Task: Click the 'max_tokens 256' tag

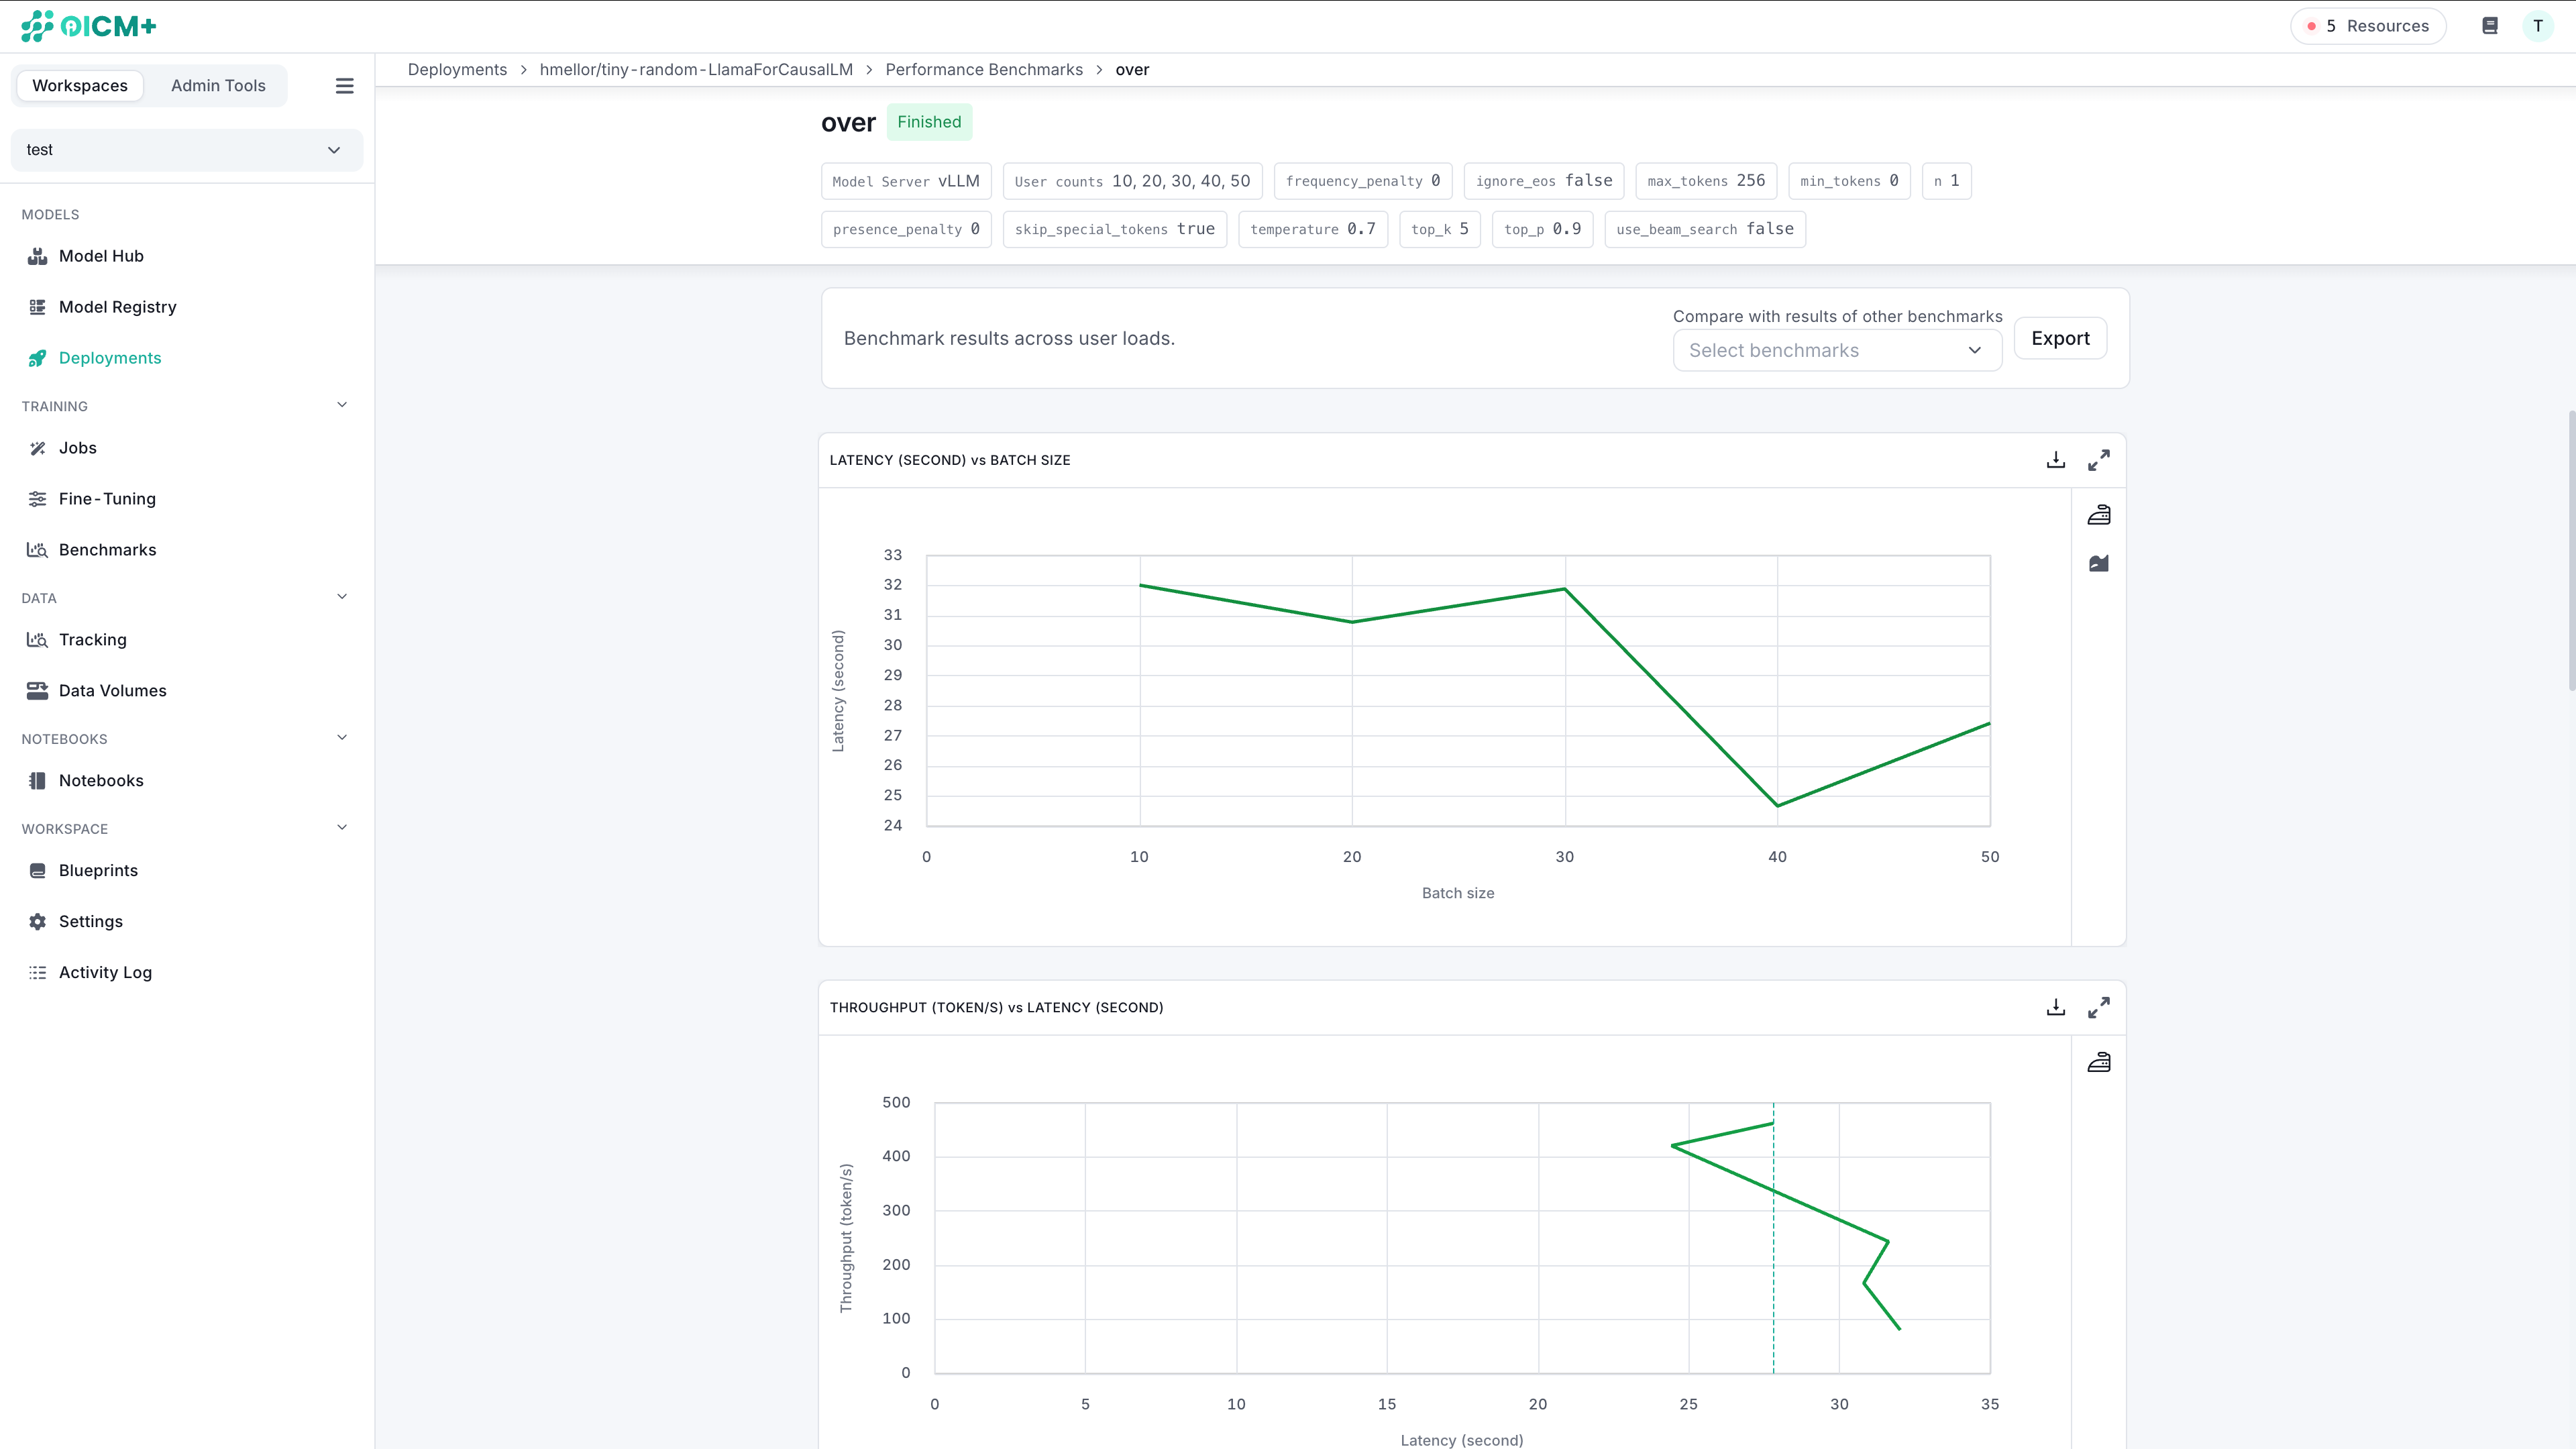Action: point(1706,181)
